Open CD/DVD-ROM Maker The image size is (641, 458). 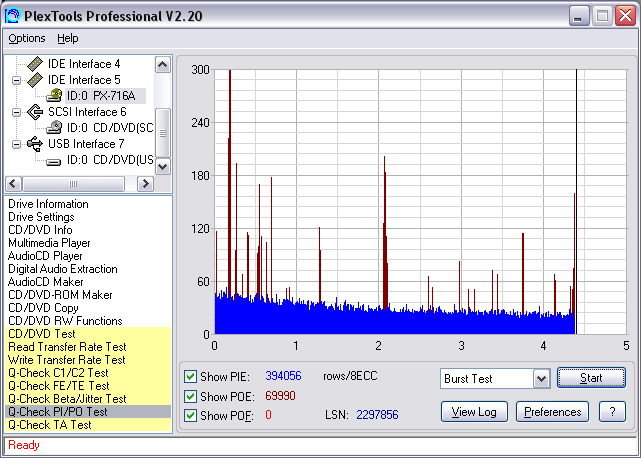[60, 295]
